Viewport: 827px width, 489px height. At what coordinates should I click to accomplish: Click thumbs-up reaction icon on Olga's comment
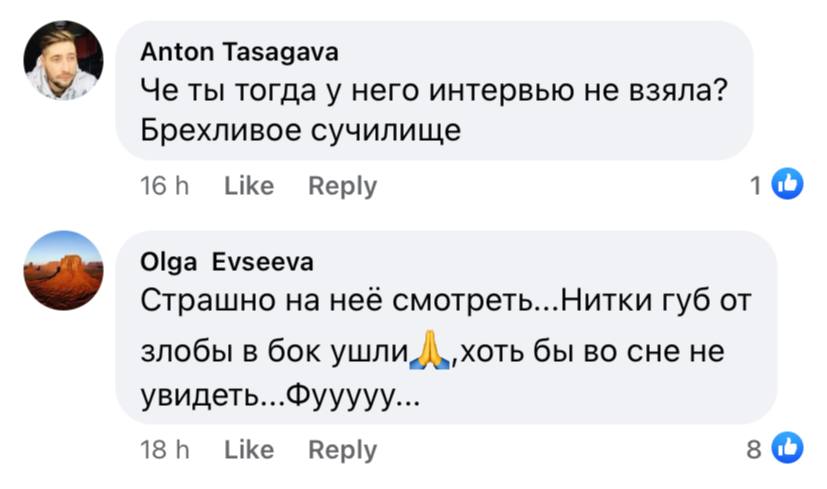pyautogui.click(x=788, y=449)
